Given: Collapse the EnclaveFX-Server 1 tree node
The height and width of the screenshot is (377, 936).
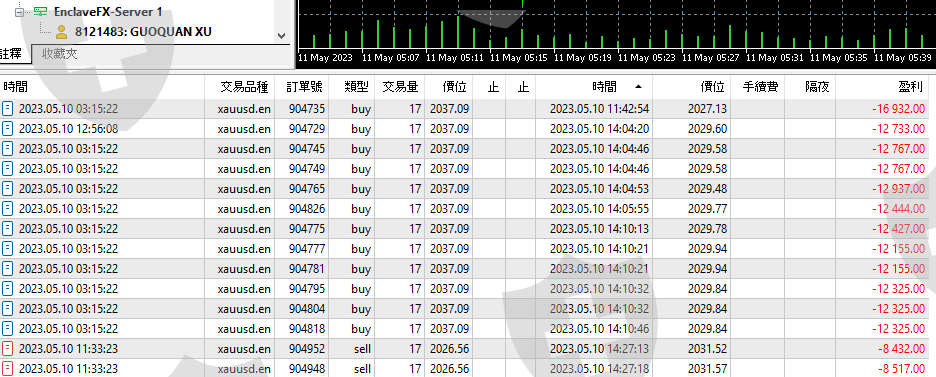Looking at the screenshot, I should pos(19,11).
